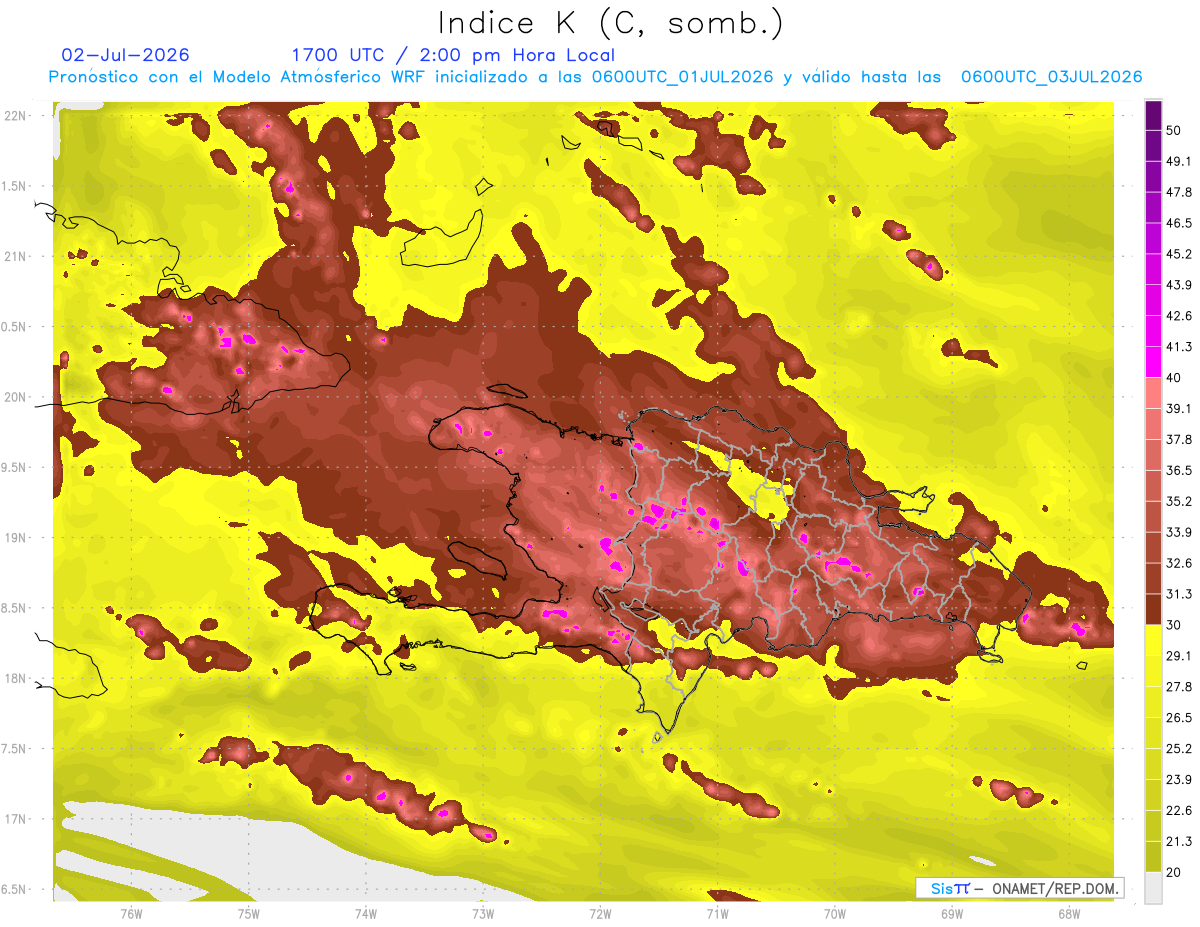The height and width of the screenshot is (927, 1200).
Task: Click the '43.9' colorbar value
Action: tap(1179, 285)
